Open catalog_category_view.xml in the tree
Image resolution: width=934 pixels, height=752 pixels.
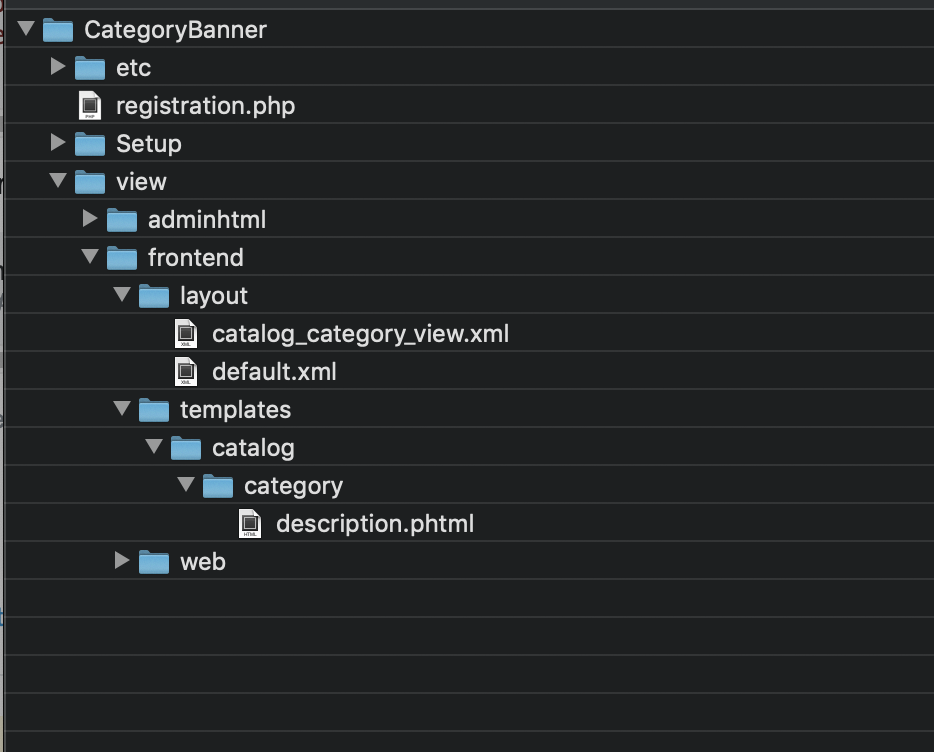[361, 333]
